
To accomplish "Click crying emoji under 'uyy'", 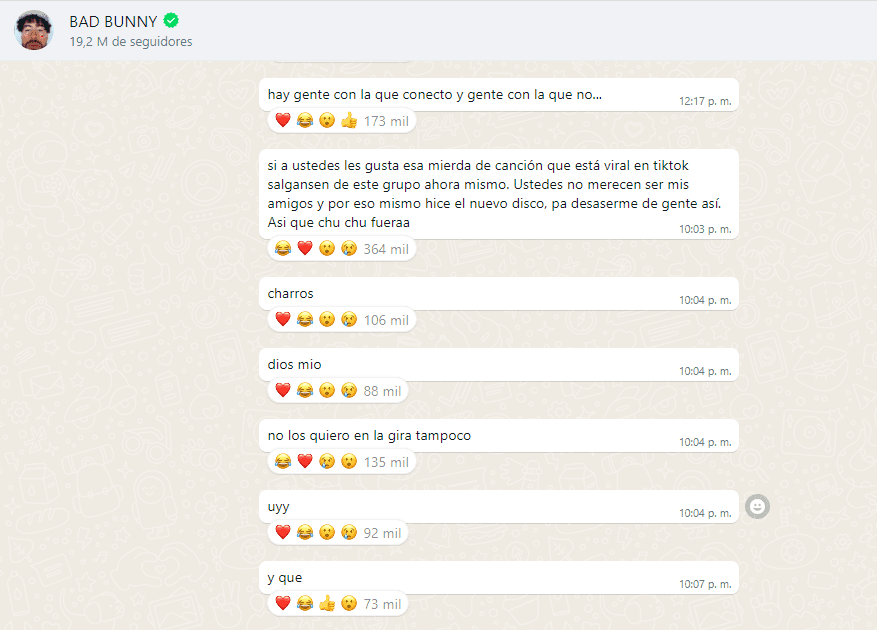I will coord(349,533).
